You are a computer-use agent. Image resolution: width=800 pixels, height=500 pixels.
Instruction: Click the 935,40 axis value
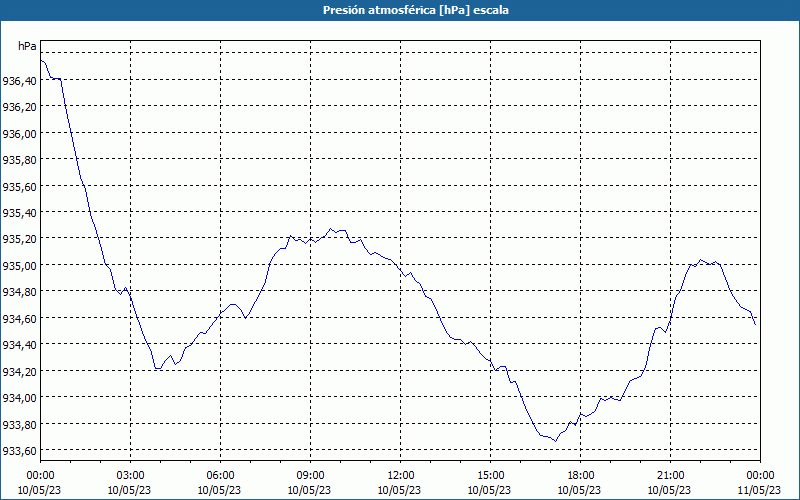(x=19, y=213)
